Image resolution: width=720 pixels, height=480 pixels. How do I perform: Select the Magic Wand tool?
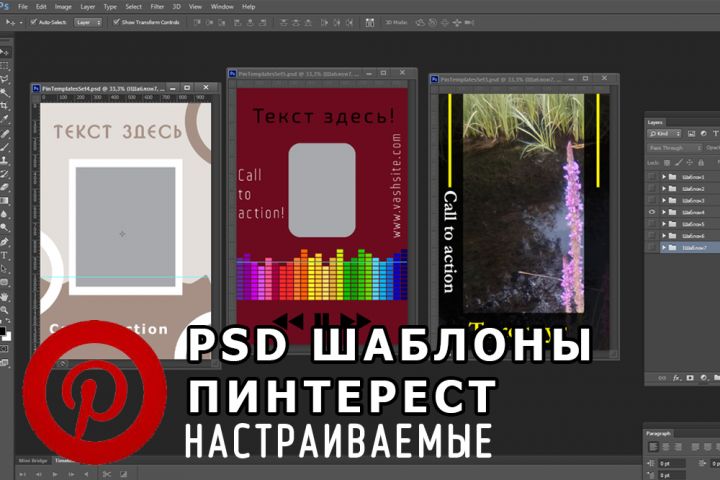[4, 93]
